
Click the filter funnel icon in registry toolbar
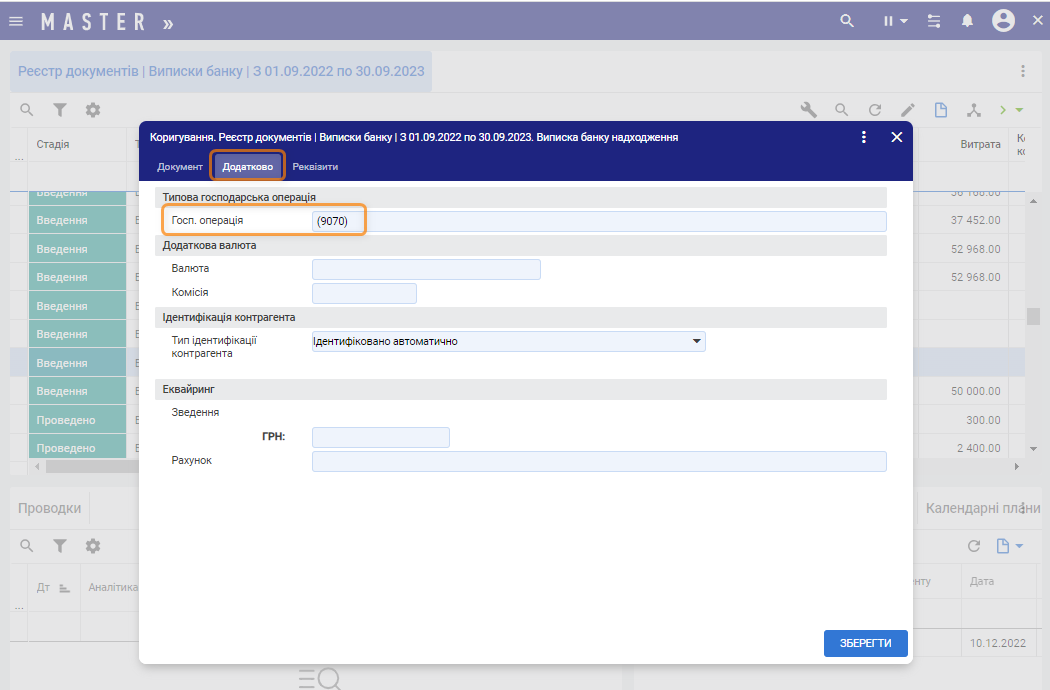click(60, 110)
